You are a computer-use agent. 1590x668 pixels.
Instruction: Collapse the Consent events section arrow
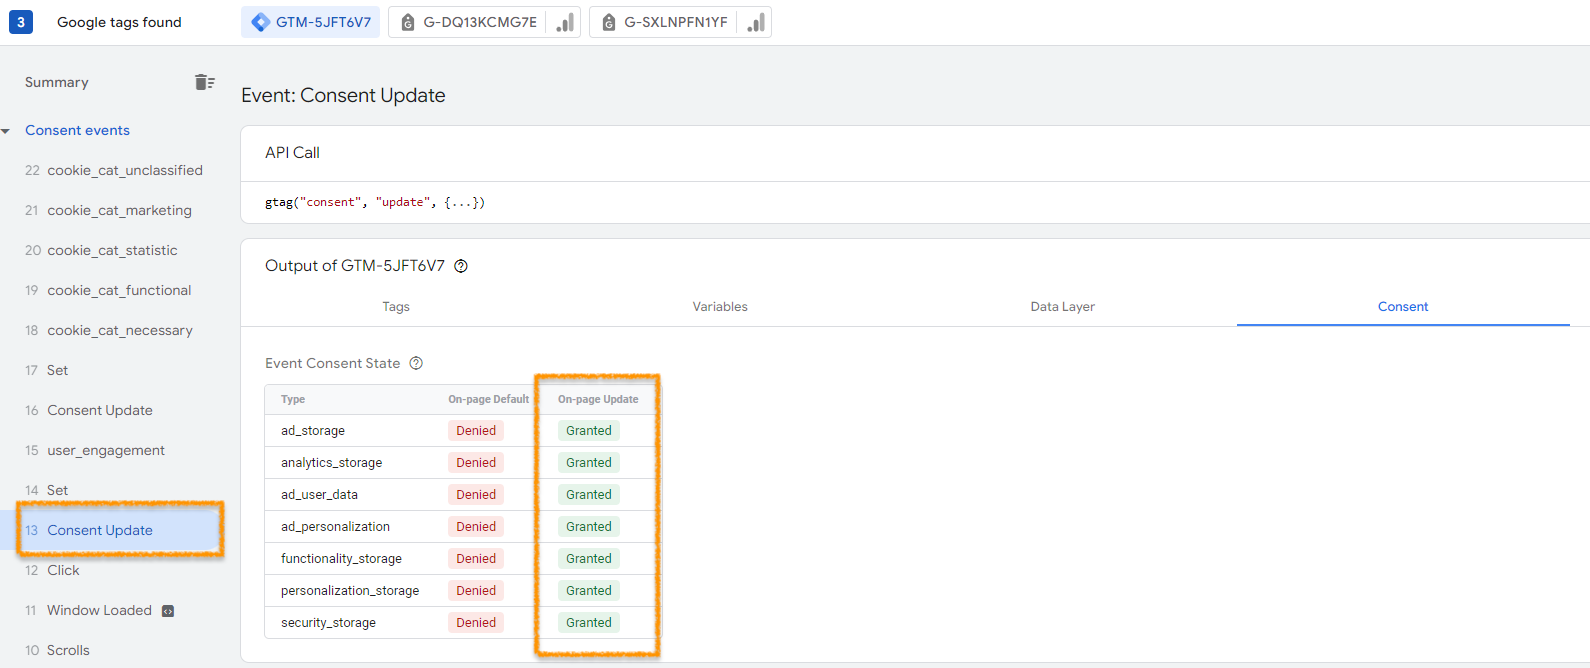tap(6, 131)
